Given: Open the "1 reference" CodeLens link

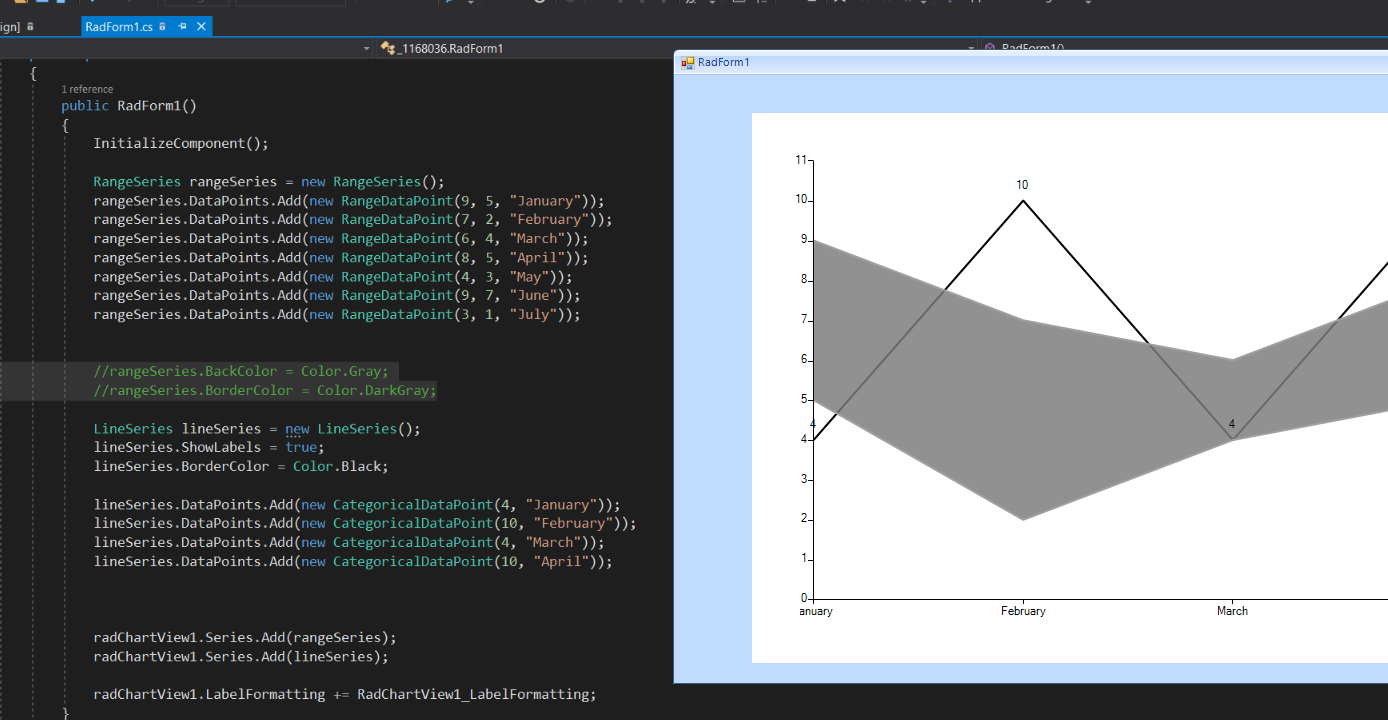Looking at the screenshot, I should [x=87, y=89].
